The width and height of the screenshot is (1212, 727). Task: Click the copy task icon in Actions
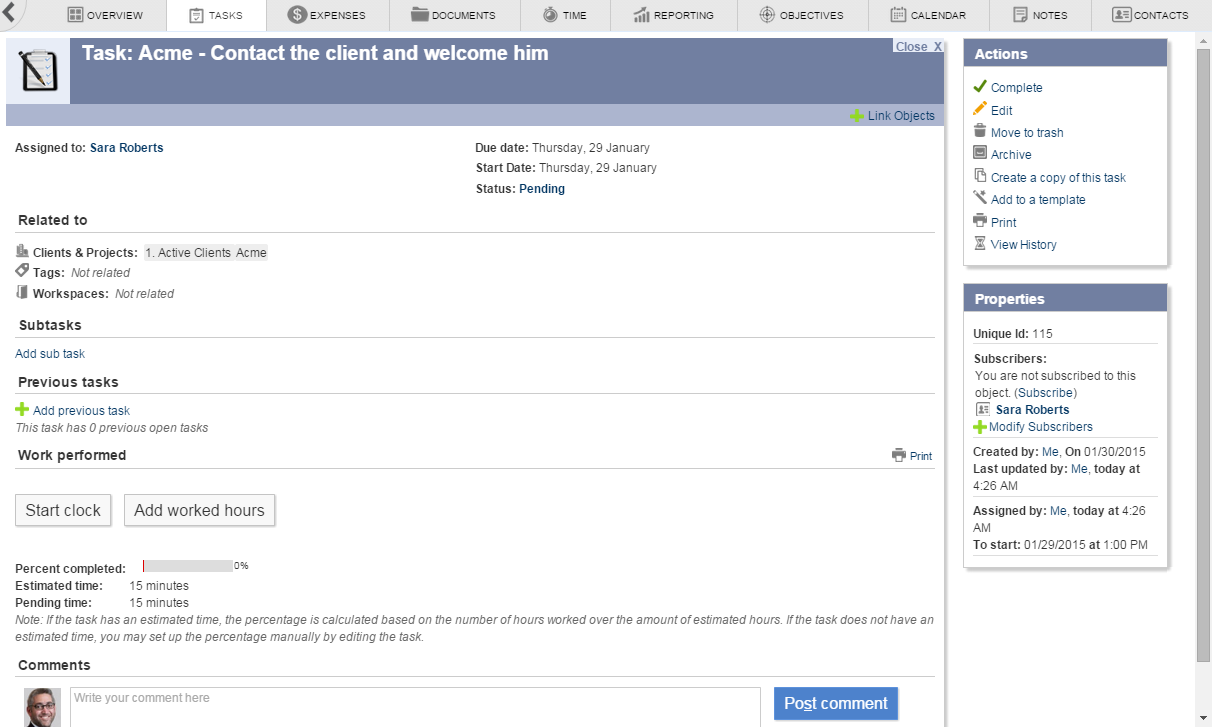click(980, 176)
